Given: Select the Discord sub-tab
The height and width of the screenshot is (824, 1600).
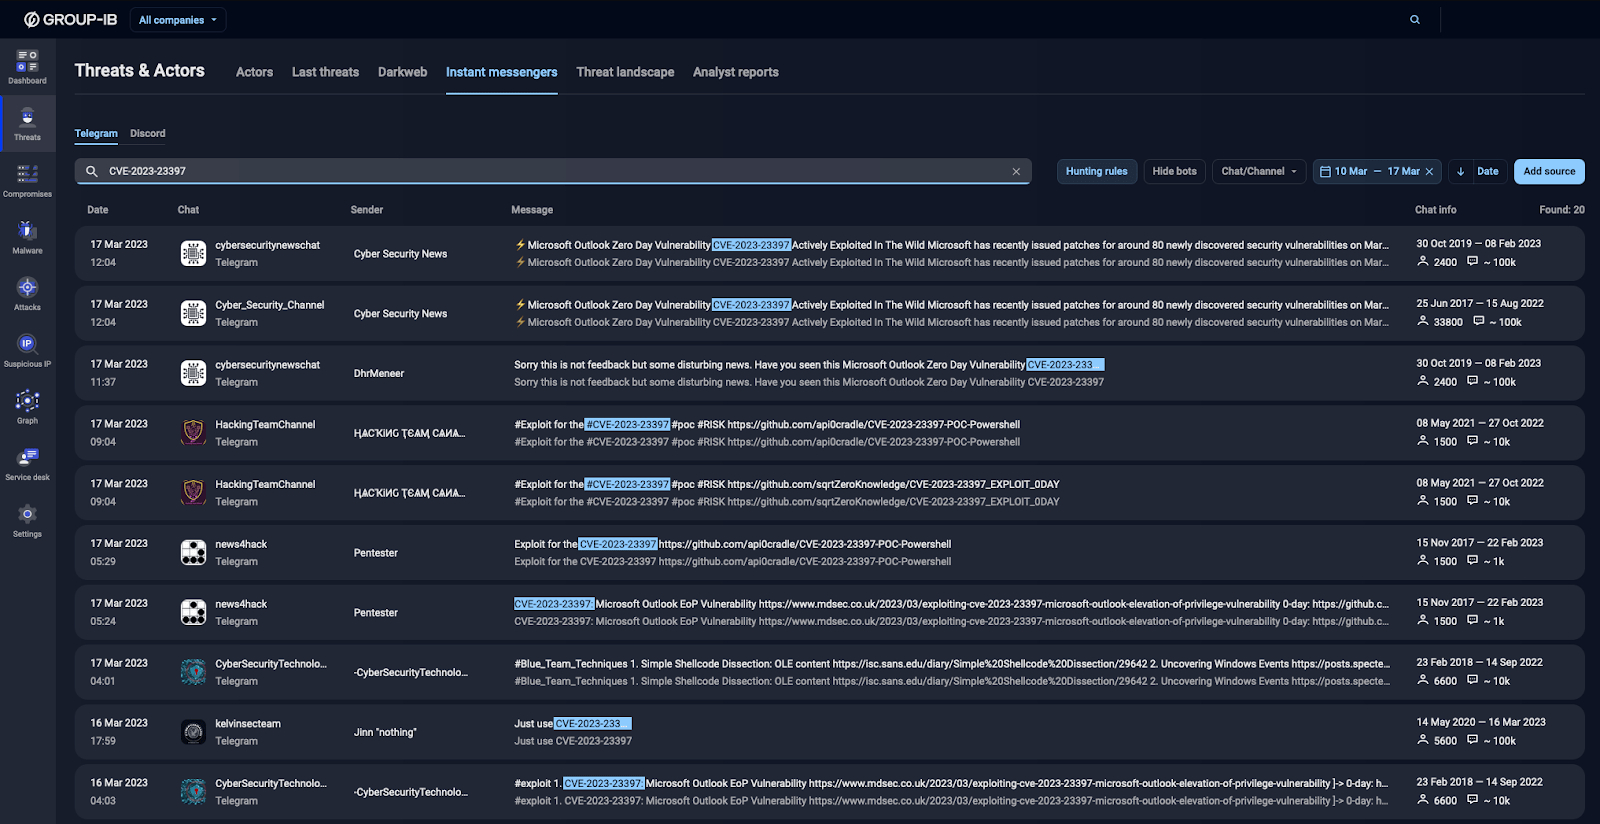Looking at the screenshot, I should click(148, 133).
